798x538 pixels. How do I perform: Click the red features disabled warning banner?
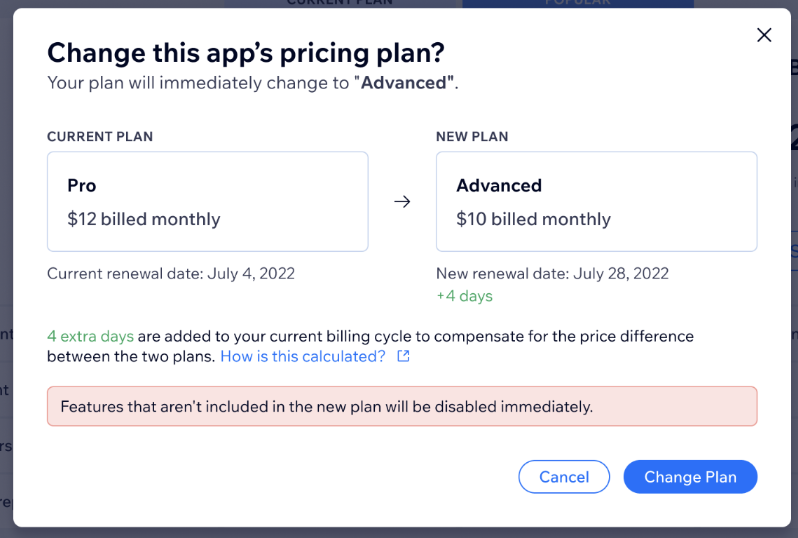[x=402, y=406]
